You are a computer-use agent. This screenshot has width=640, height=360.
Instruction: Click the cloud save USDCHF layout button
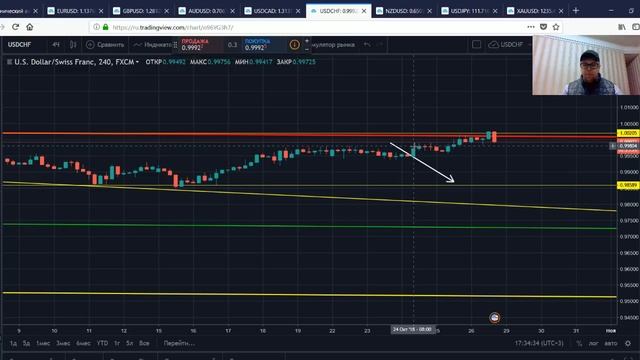point(506,44)
